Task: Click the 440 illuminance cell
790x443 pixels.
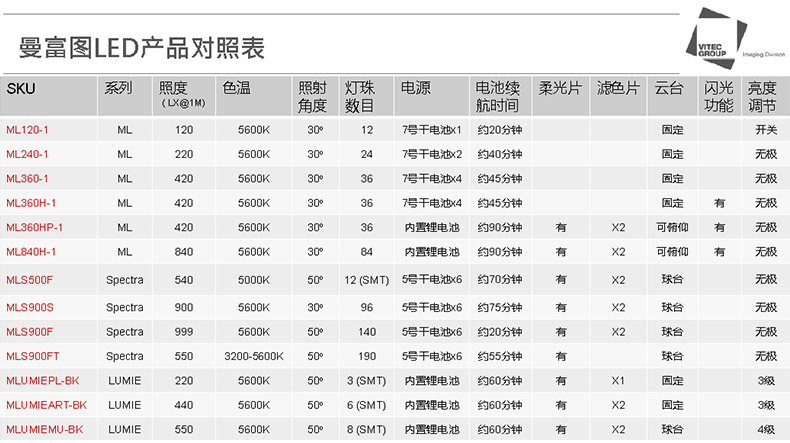Action: [184, 405]
